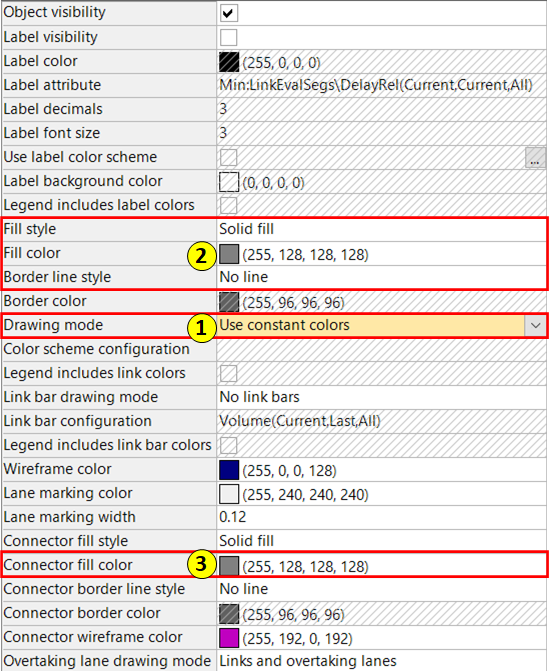
Task: Click the Label font size value field
Action: click(x=382, y=133)
